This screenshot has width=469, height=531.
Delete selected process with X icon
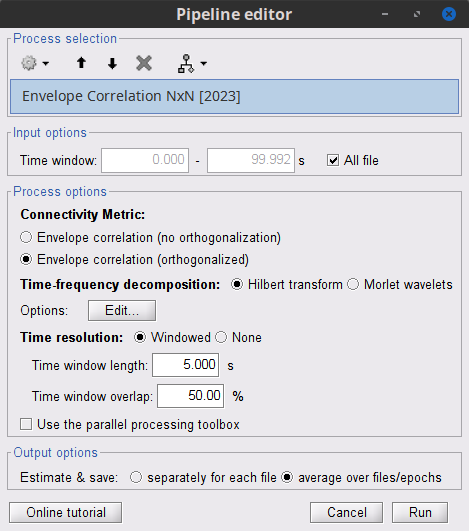click(144, 63)
